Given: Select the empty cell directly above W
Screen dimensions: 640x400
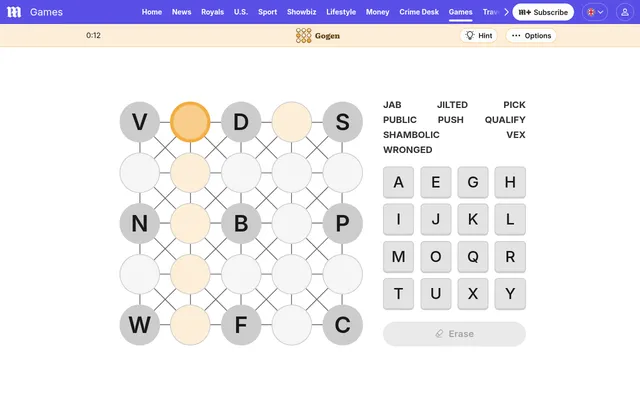Looking at the screenshot, I should [140, 274].
